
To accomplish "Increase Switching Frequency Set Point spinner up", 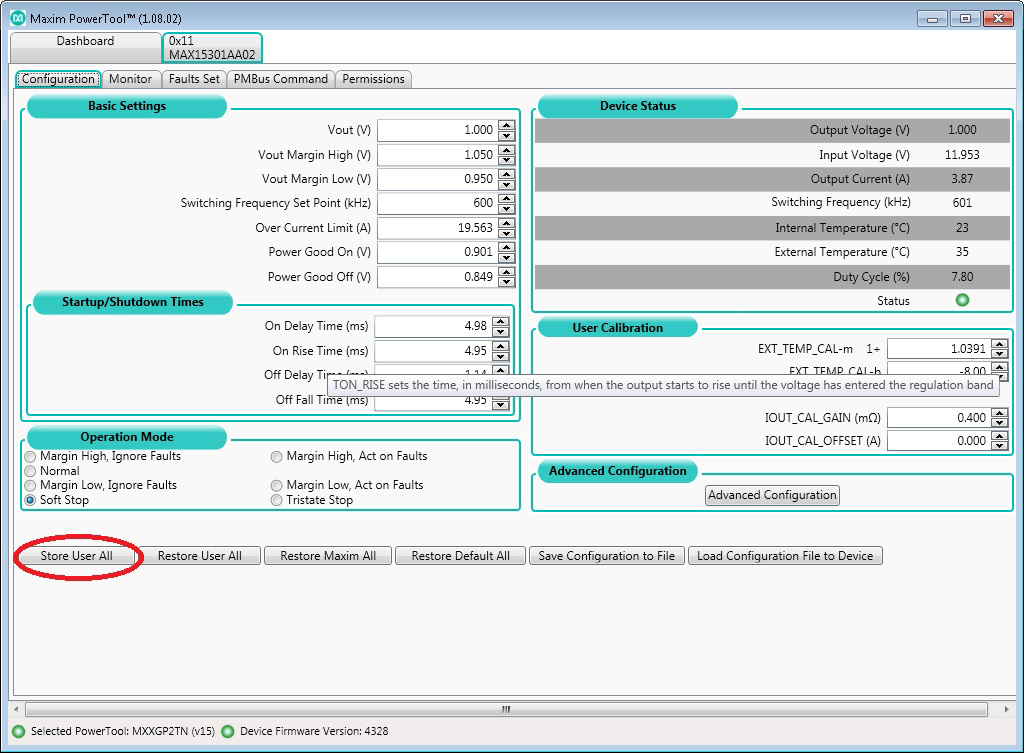I will (506, 198).
